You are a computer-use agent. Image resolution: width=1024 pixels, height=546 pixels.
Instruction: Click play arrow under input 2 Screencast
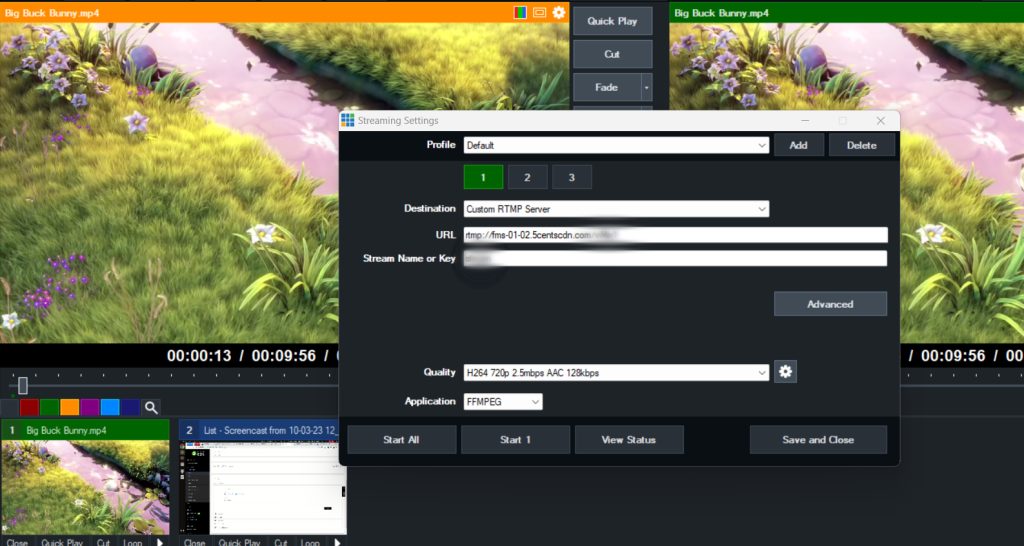(337, 542)
